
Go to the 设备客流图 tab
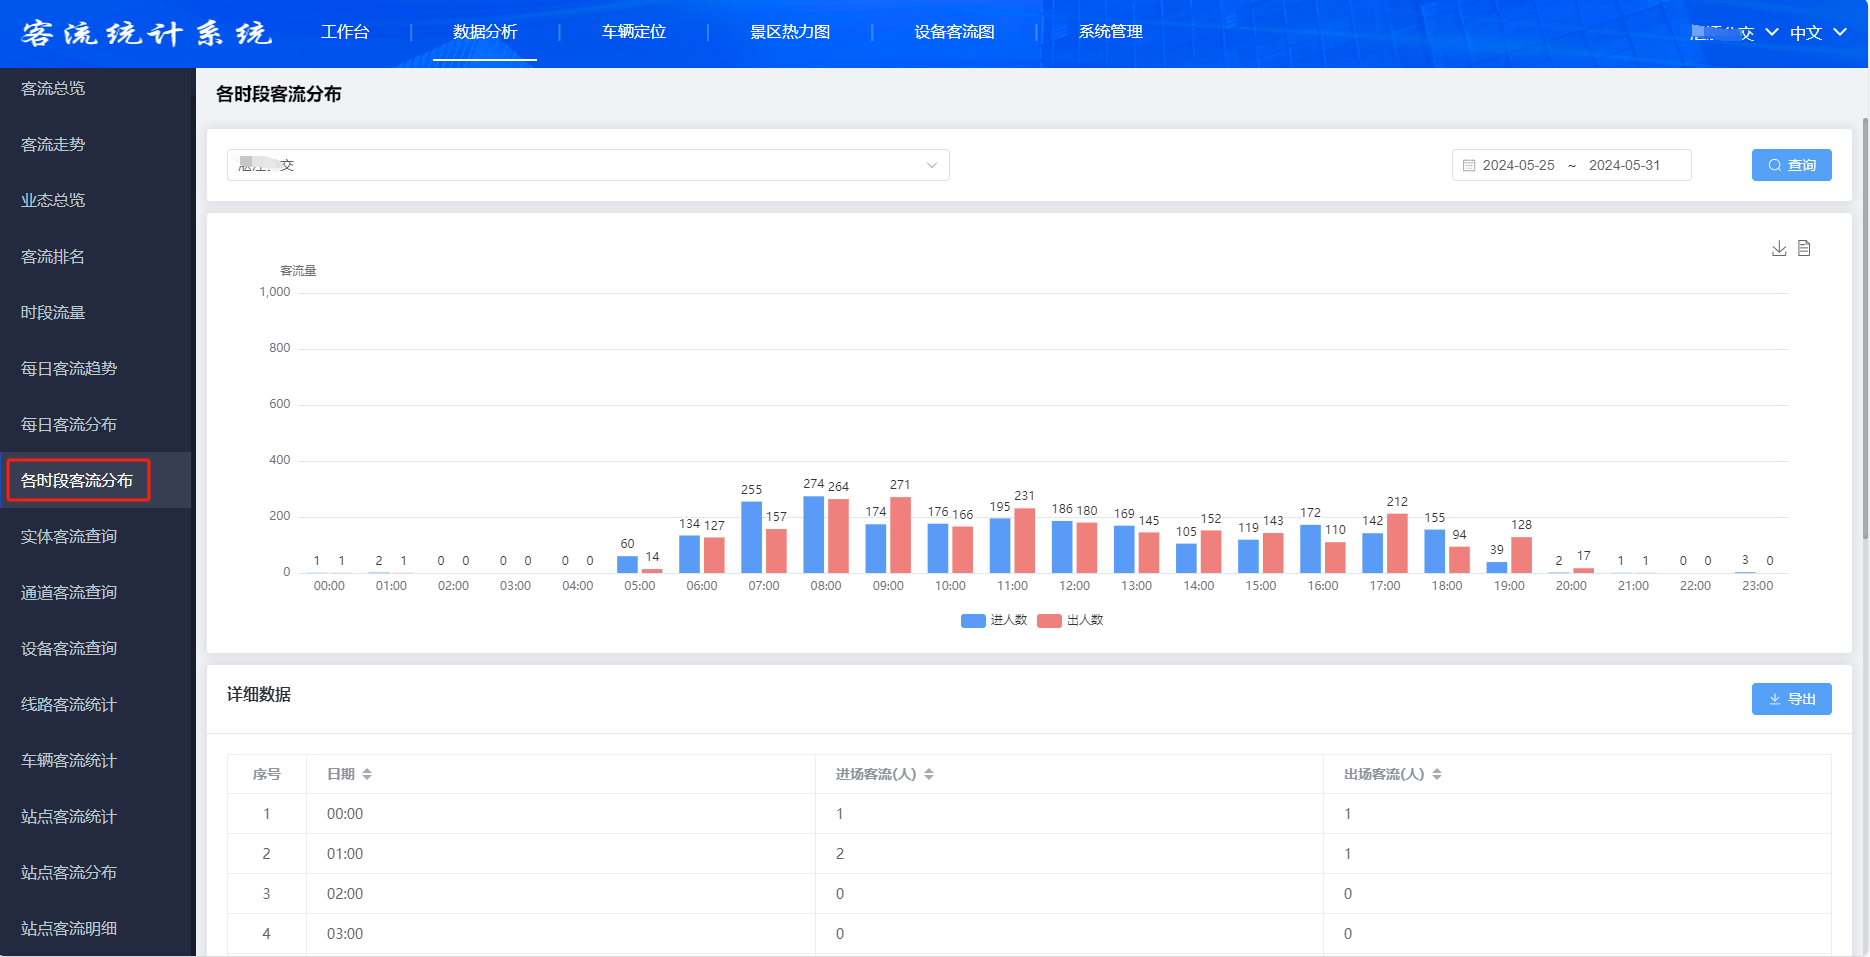(954, 32)
